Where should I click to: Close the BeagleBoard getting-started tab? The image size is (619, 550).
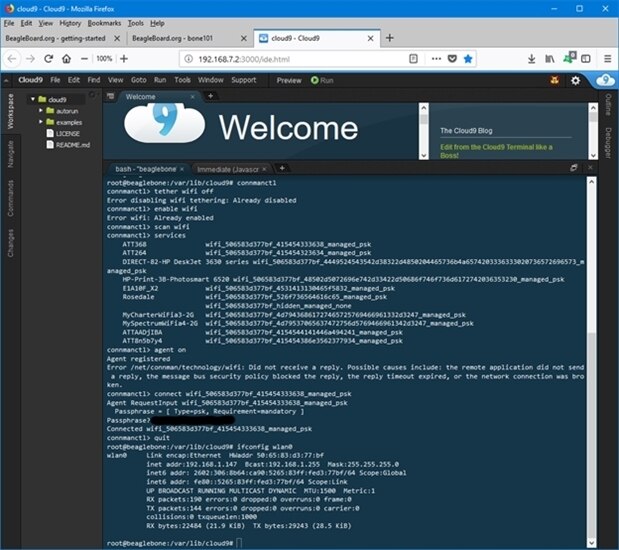click(x=117, y=38)
